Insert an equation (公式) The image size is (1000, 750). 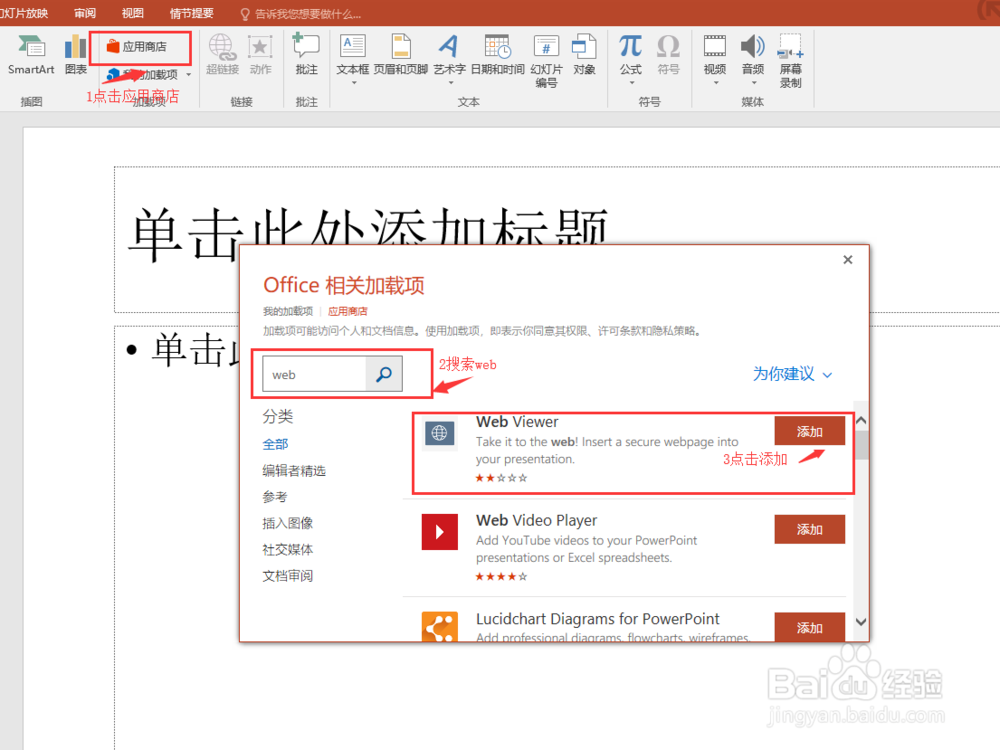[x=631, y=55]
